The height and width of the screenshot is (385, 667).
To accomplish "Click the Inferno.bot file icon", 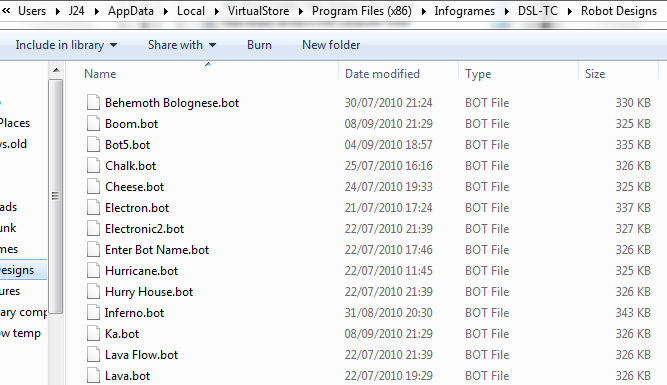I will (93, 313).
